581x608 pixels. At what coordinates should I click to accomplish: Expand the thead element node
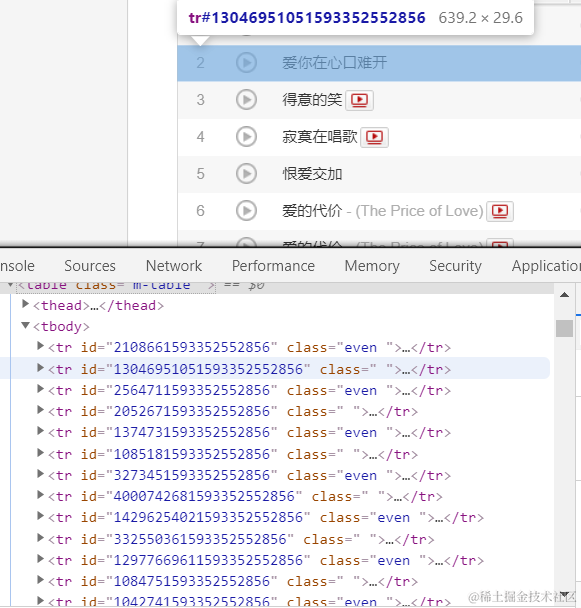pyautogui.click(x=26, y=304)
